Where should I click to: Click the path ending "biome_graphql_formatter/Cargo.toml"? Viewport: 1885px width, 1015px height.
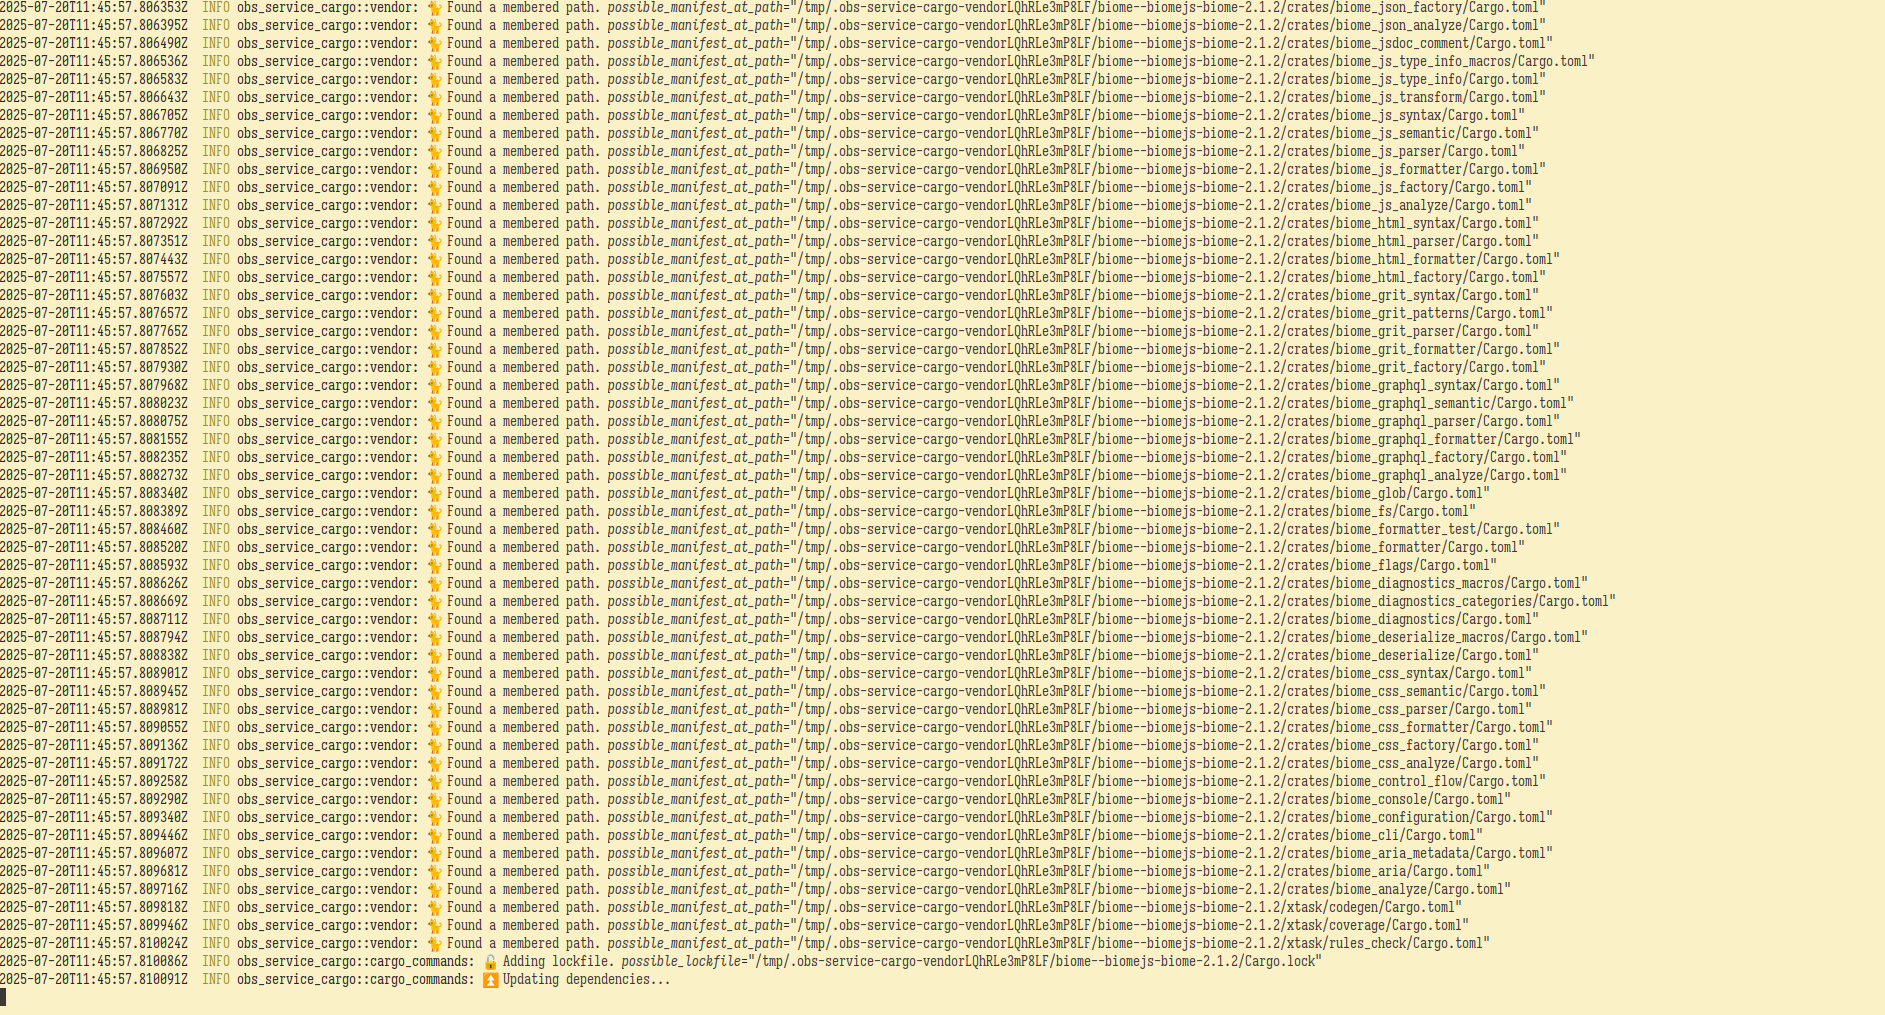[1185, 439]
